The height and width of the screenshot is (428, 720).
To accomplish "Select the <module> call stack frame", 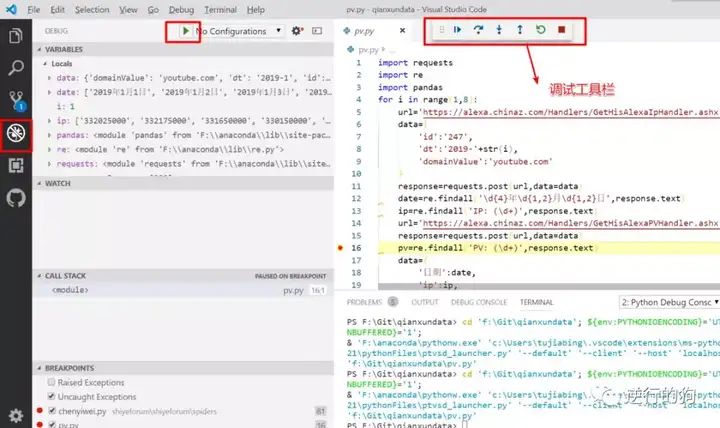I will click(184, 290).
